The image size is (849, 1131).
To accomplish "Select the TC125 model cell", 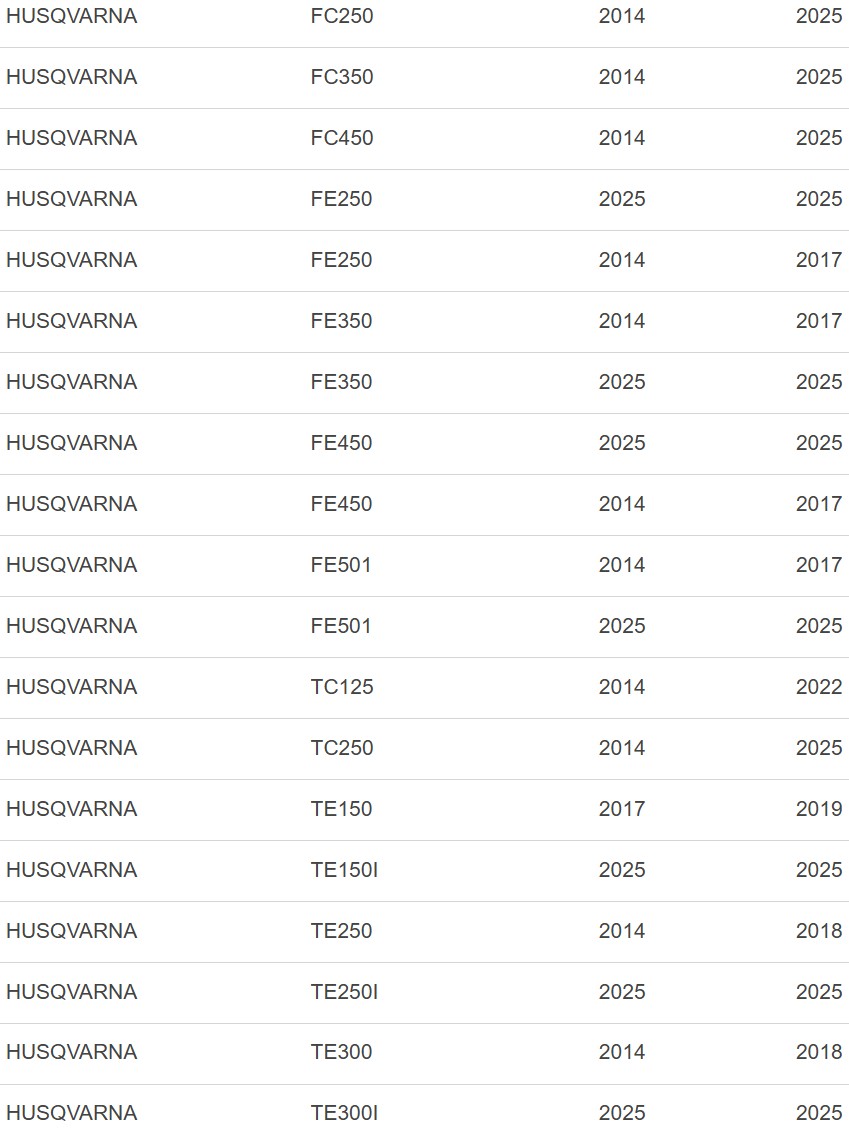I will point(342,688).
